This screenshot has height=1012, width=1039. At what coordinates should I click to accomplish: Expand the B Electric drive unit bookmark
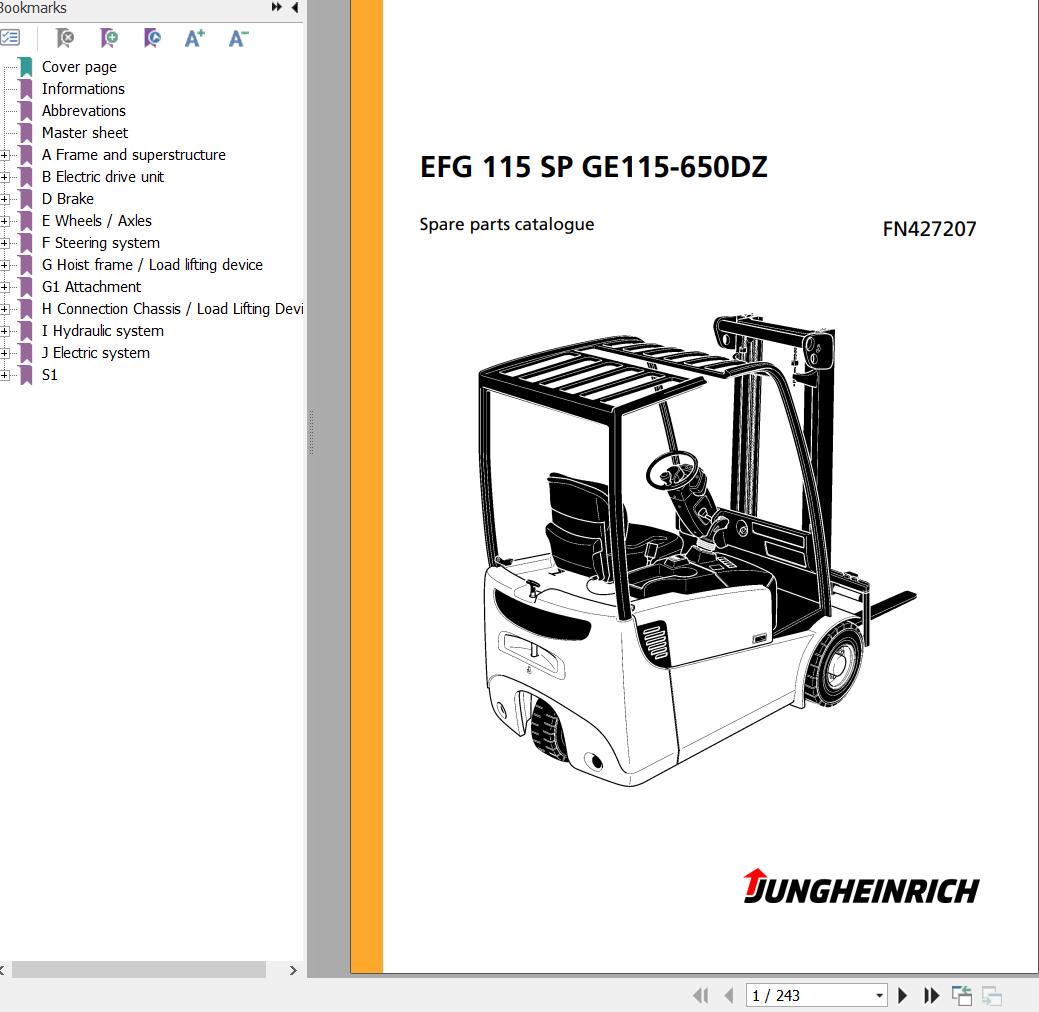tap(5, 177)
